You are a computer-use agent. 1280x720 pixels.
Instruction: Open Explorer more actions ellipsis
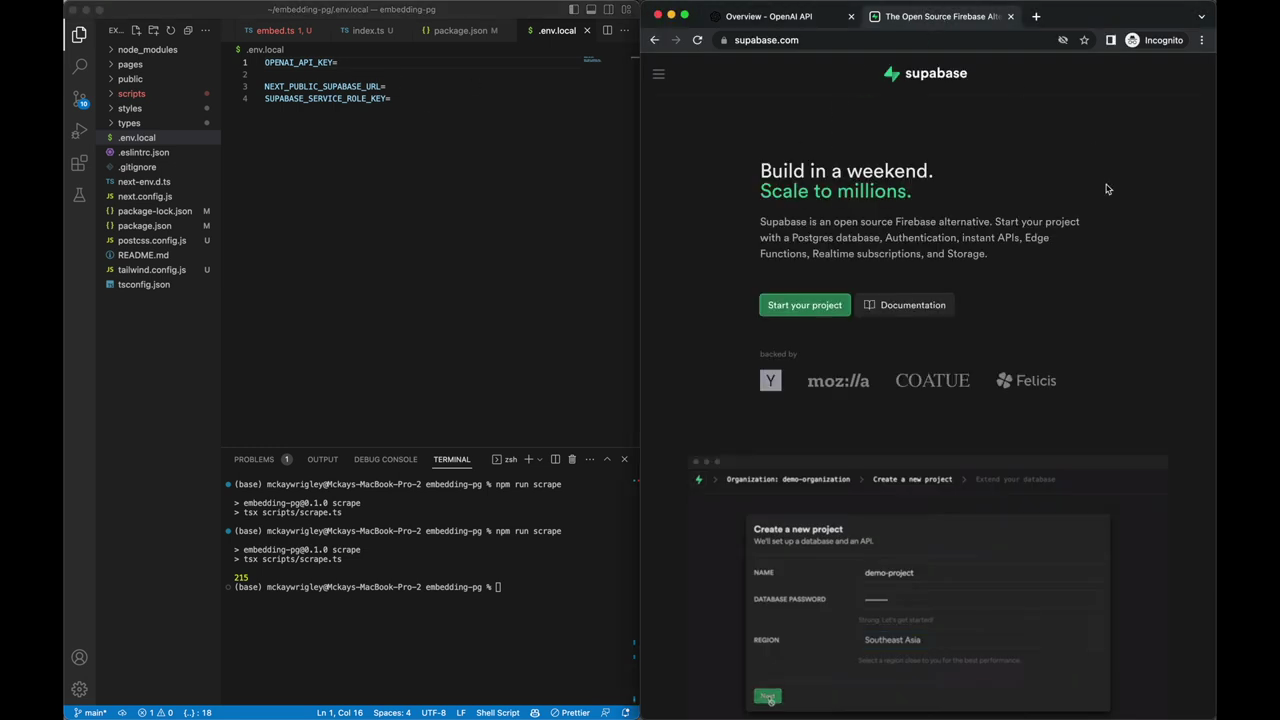(206, 30)
